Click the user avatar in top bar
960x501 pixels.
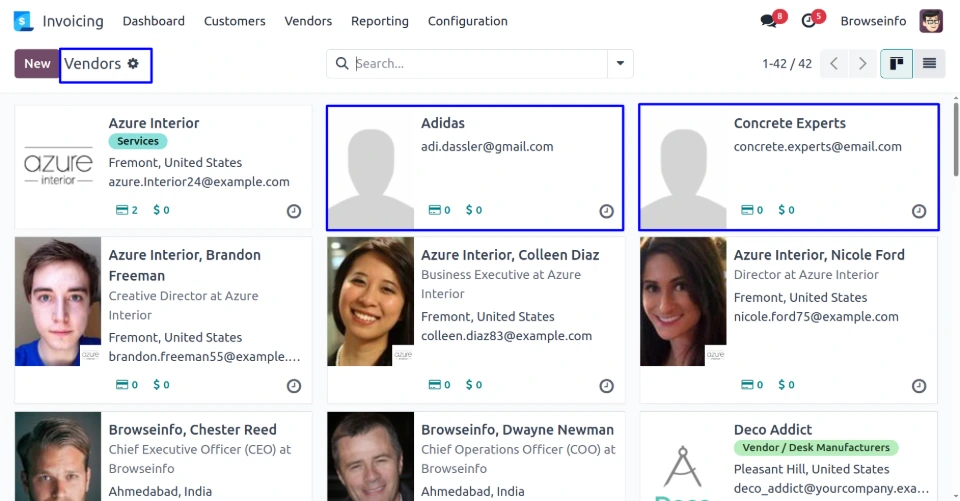[931, 21]
